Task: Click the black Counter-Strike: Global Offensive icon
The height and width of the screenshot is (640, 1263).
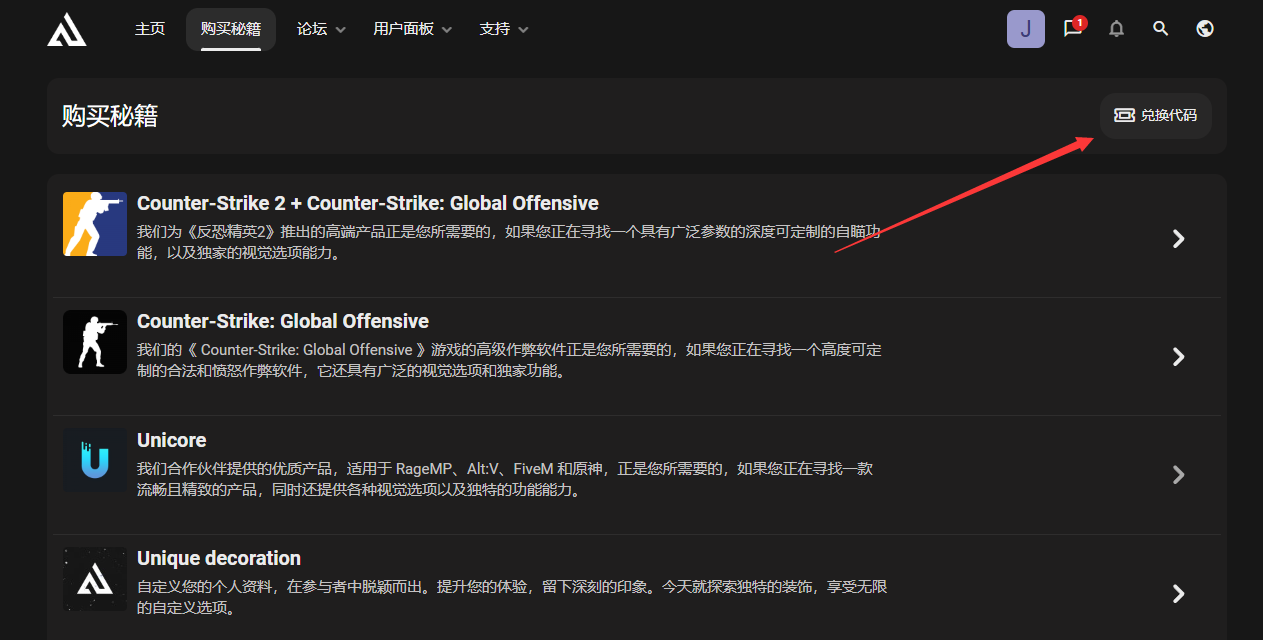Action: tap(95, 342)
